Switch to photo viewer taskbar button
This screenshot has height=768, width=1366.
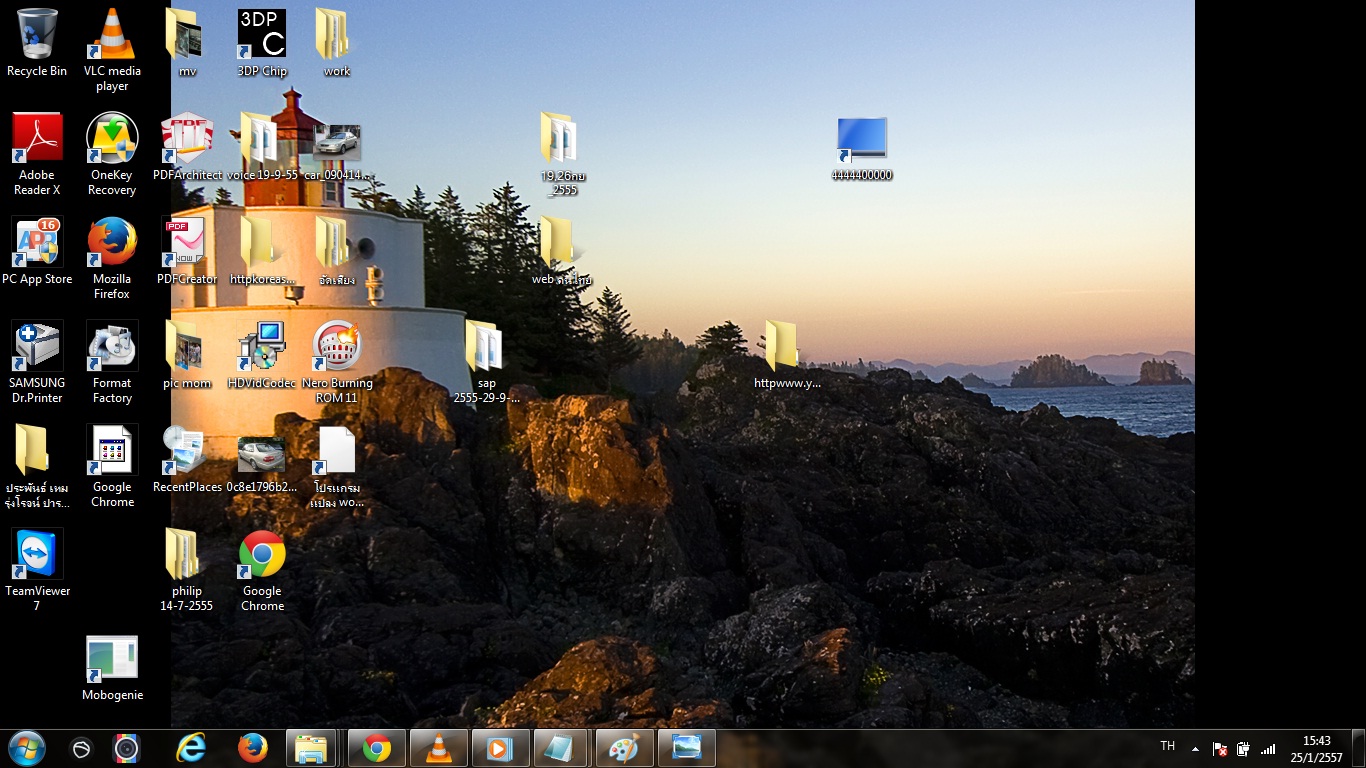pyautogui.click(x=686, y=748)
